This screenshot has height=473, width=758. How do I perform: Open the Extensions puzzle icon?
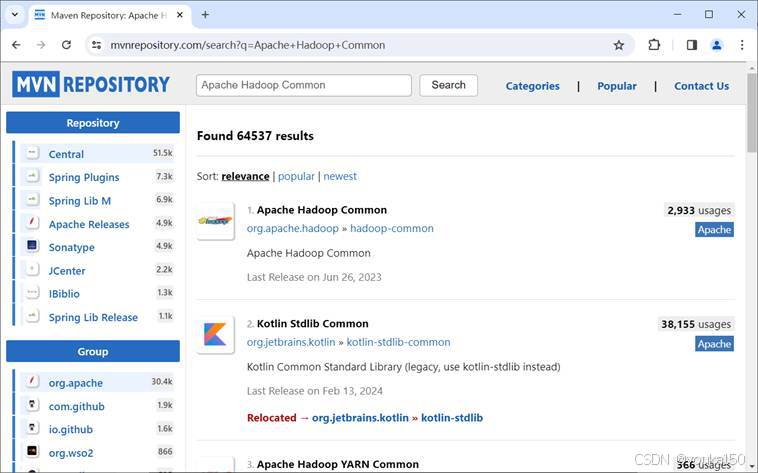(x=654, y=45)
